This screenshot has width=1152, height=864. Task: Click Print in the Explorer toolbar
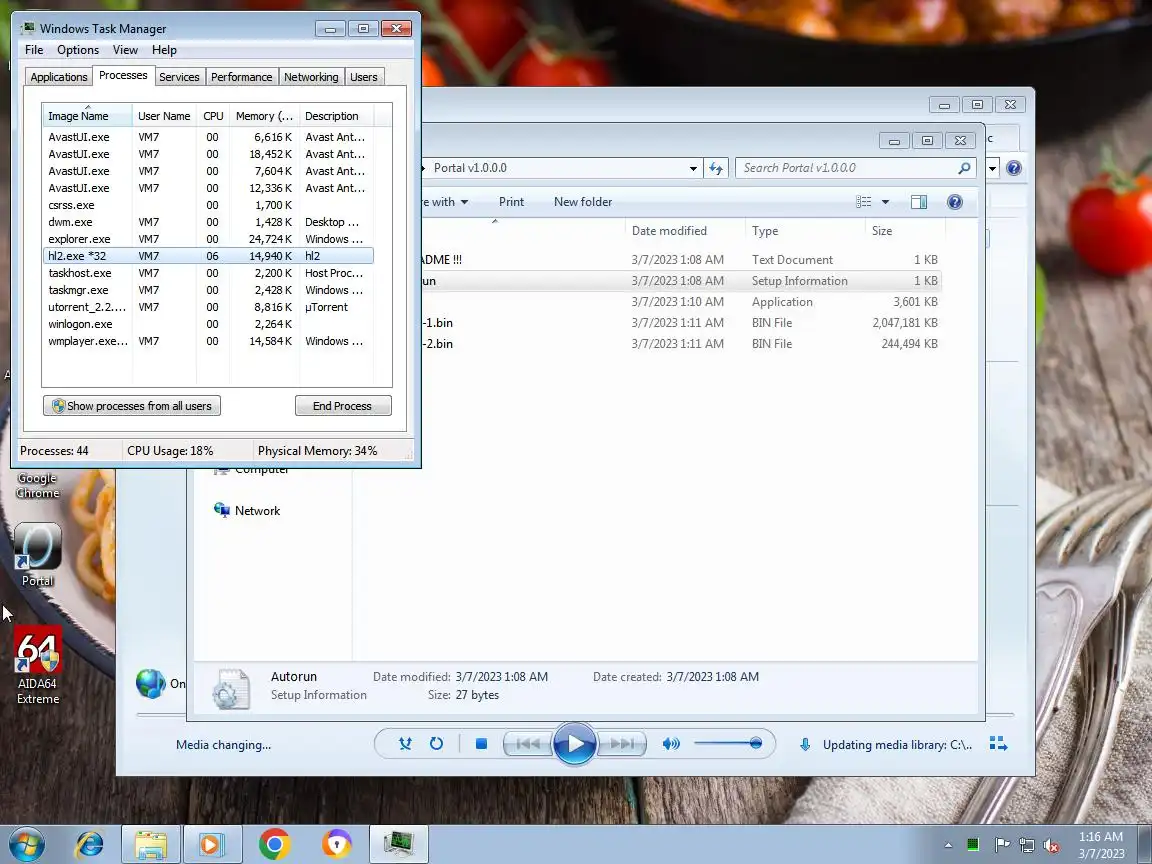(x=511, y=202)
